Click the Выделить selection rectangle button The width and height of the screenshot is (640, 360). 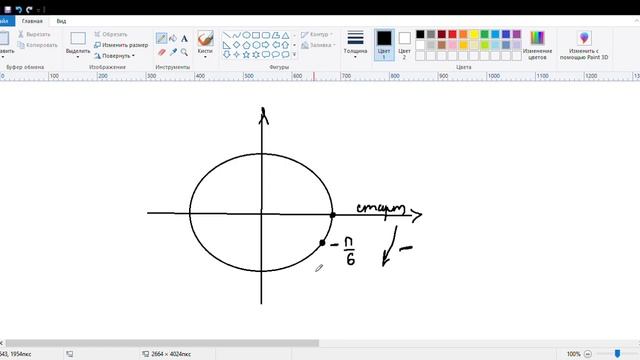[x=78, y=39]
